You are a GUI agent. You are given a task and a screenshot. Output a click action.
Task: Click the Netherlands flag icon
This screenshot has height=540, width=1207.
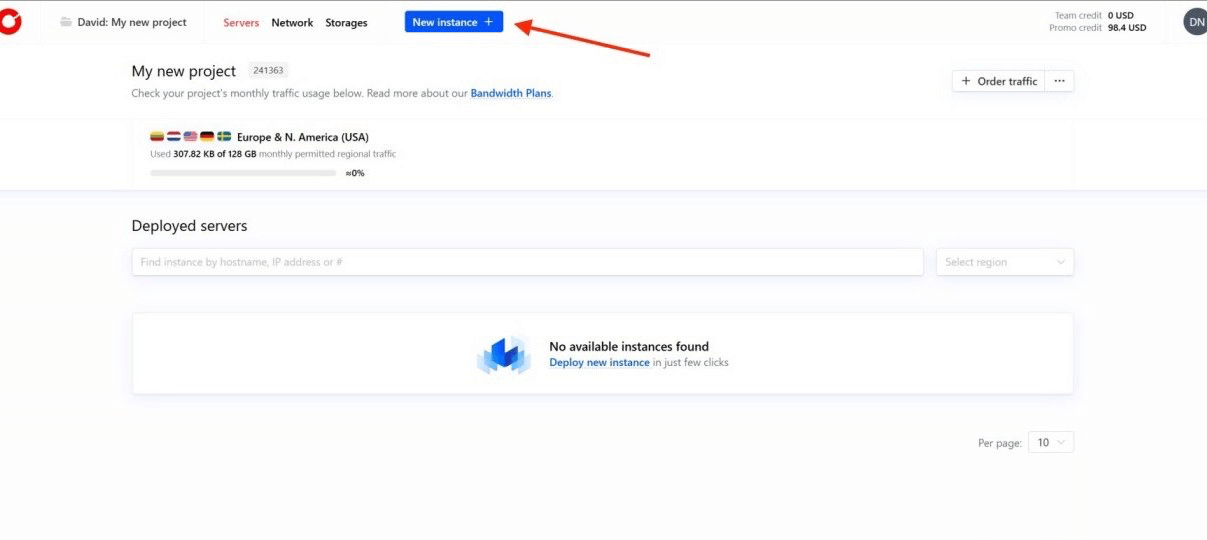(x=173, y=137)
